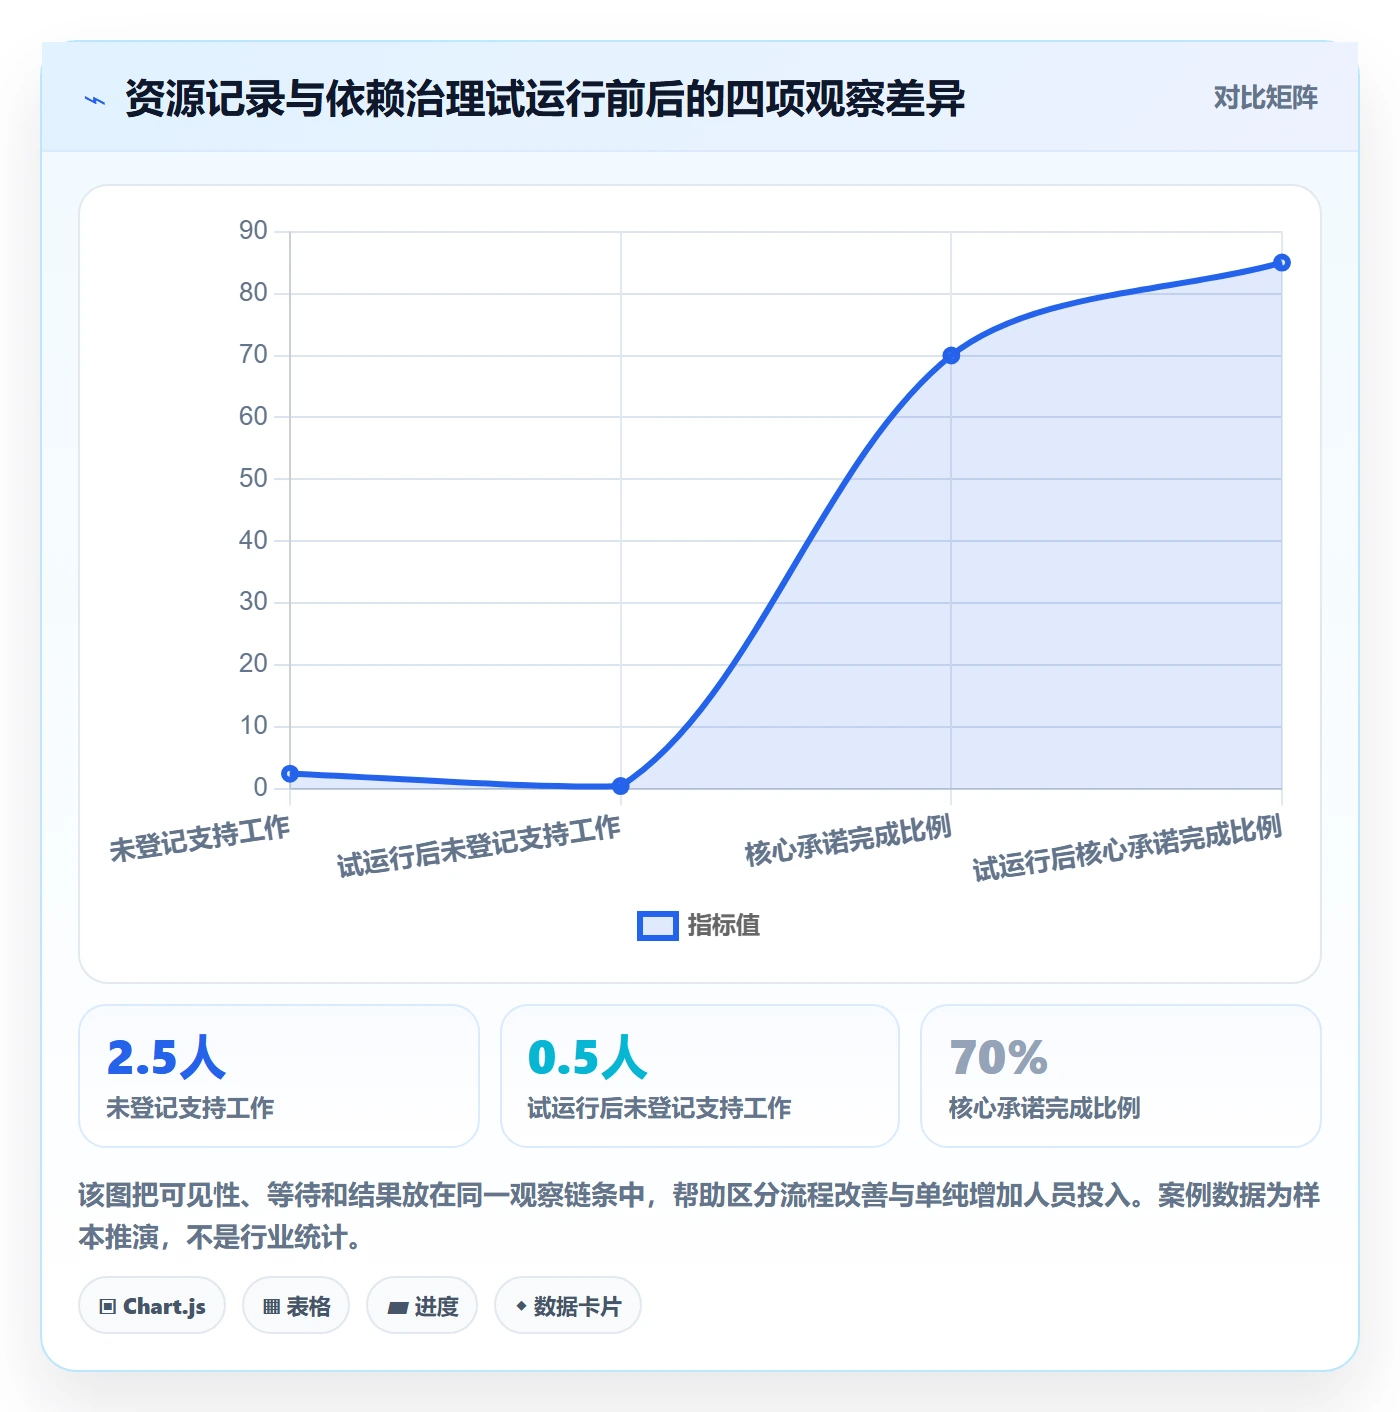
Task: Click the 数据卡片 tag chip
Action: tap(568, 1305)
